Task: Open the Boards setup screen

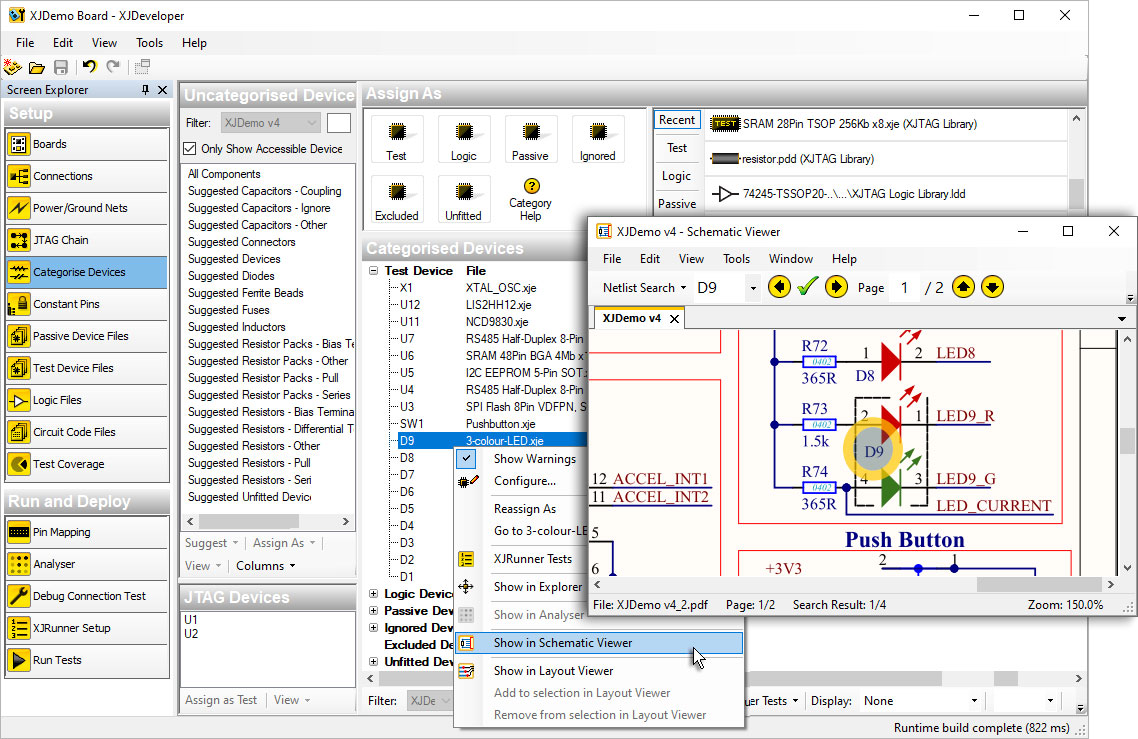Action: pos(87,144)
